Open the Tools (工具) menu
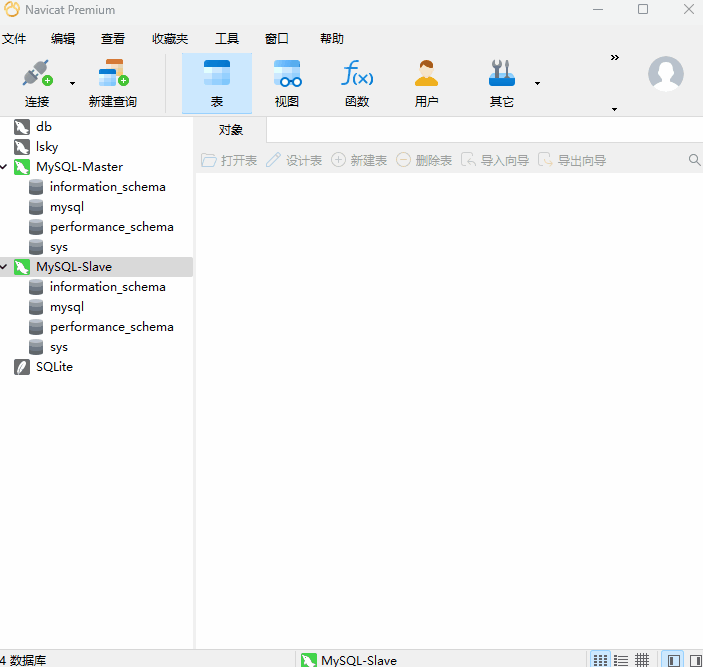The image size is (703, 667). coord(227,39)
